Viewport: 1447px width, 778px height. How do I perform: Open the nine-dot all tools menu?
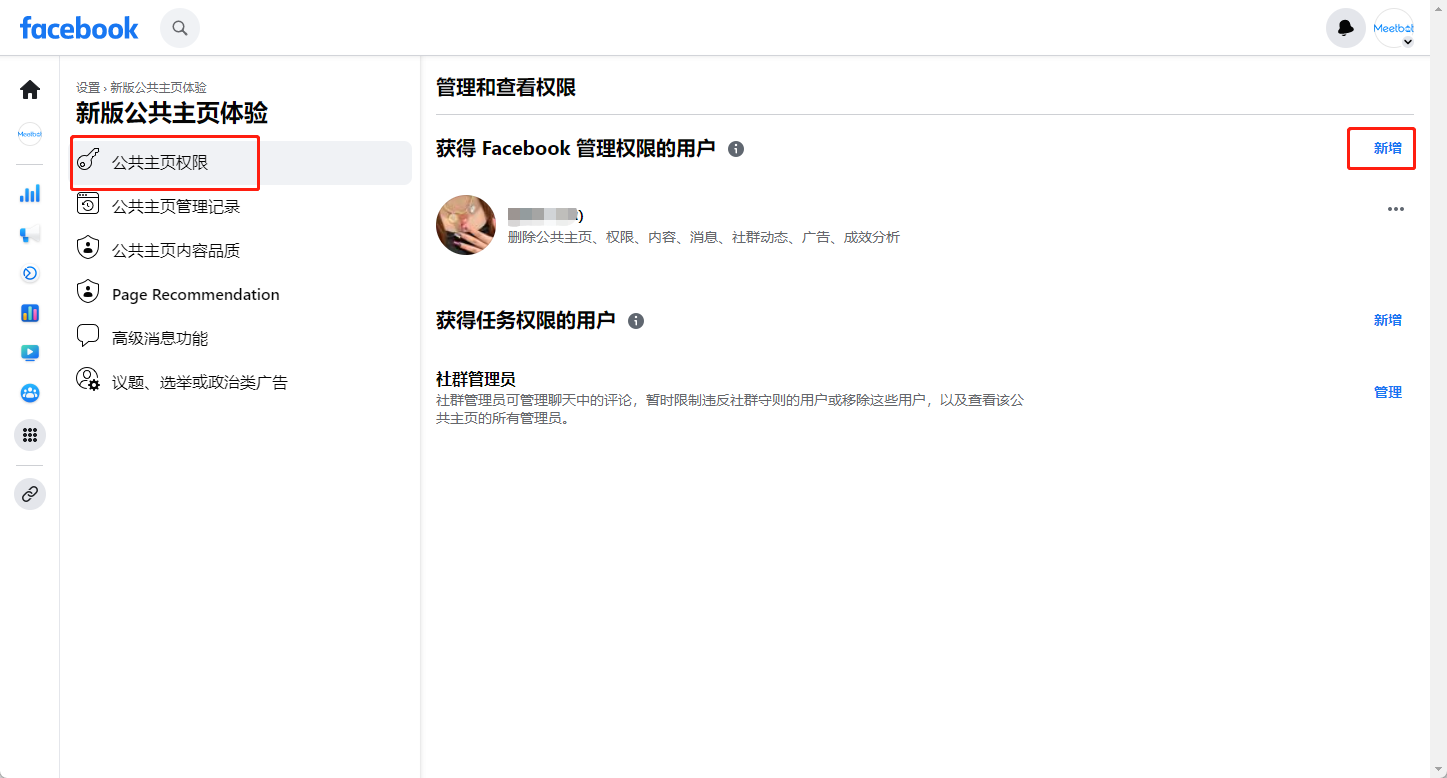(30, 435)
